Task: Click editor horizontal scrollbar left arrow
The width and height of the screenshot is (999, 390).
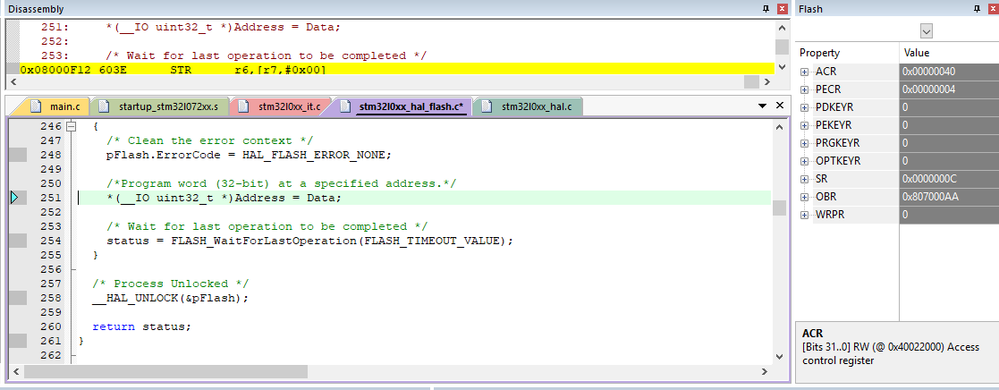Action: click(x=16, y=372)
